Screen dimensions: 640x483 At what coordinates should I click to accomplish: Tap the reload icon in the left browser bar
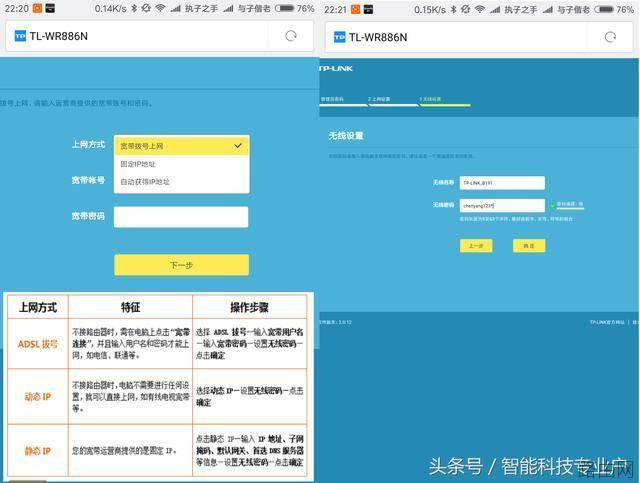[291, 36]
